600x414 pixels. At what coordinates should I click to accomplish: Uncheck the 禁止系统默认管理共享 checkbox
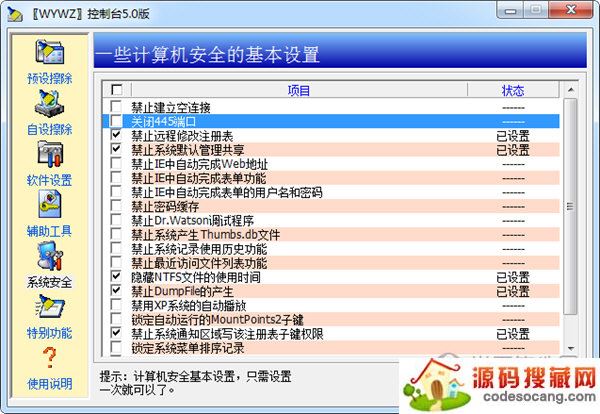pos(116,149)
